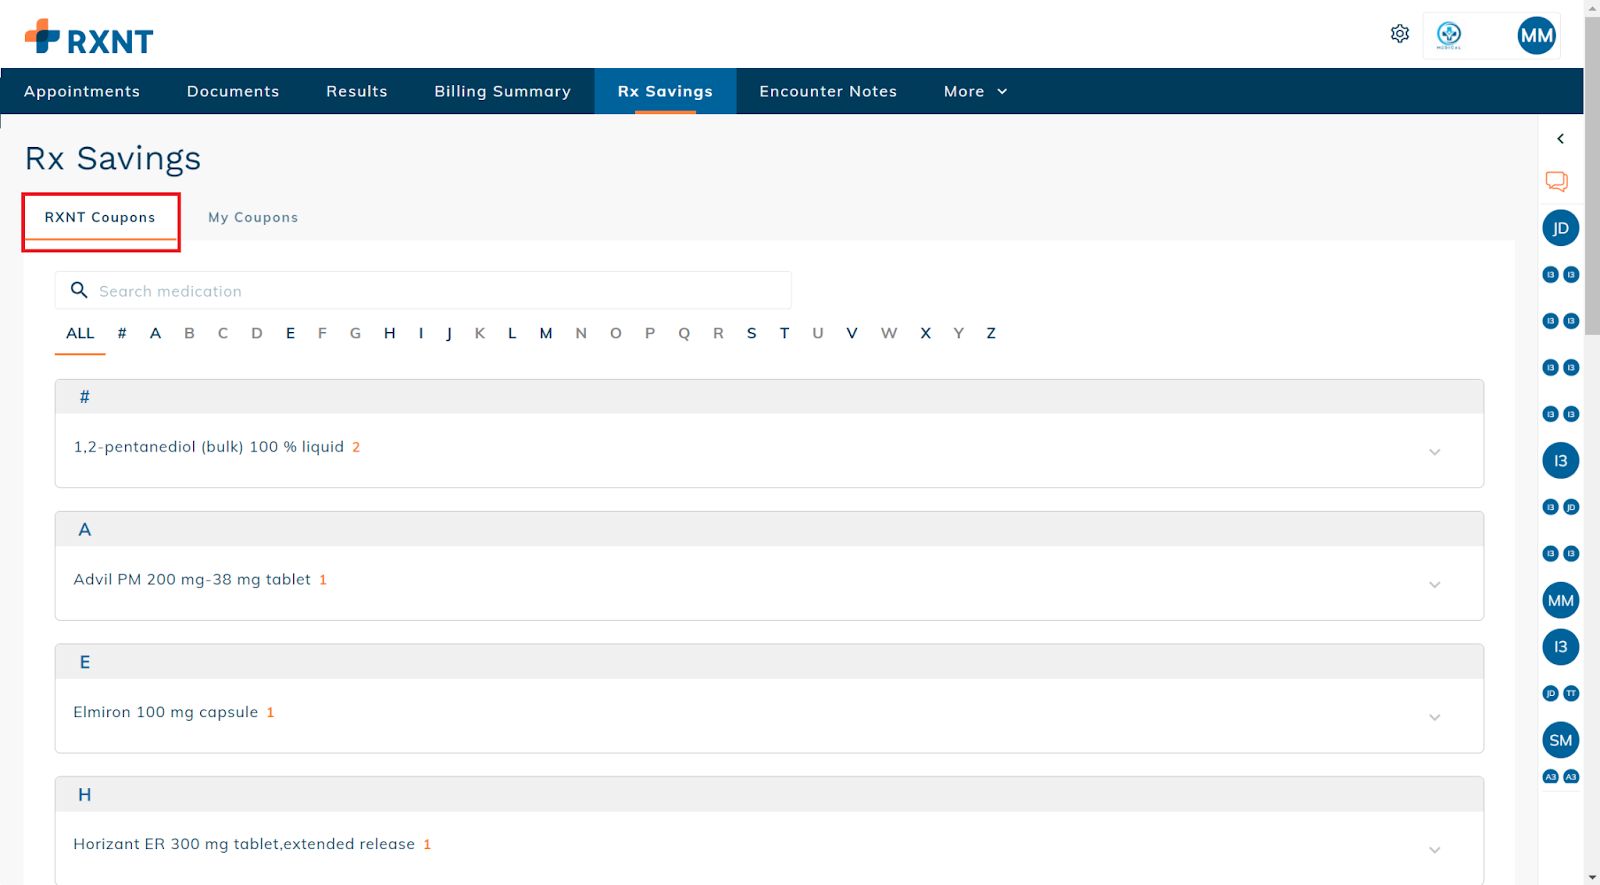Expand the Horizant ER row chevron
The width and height of the screenshot is (1600, 885).
(1434, 850)
